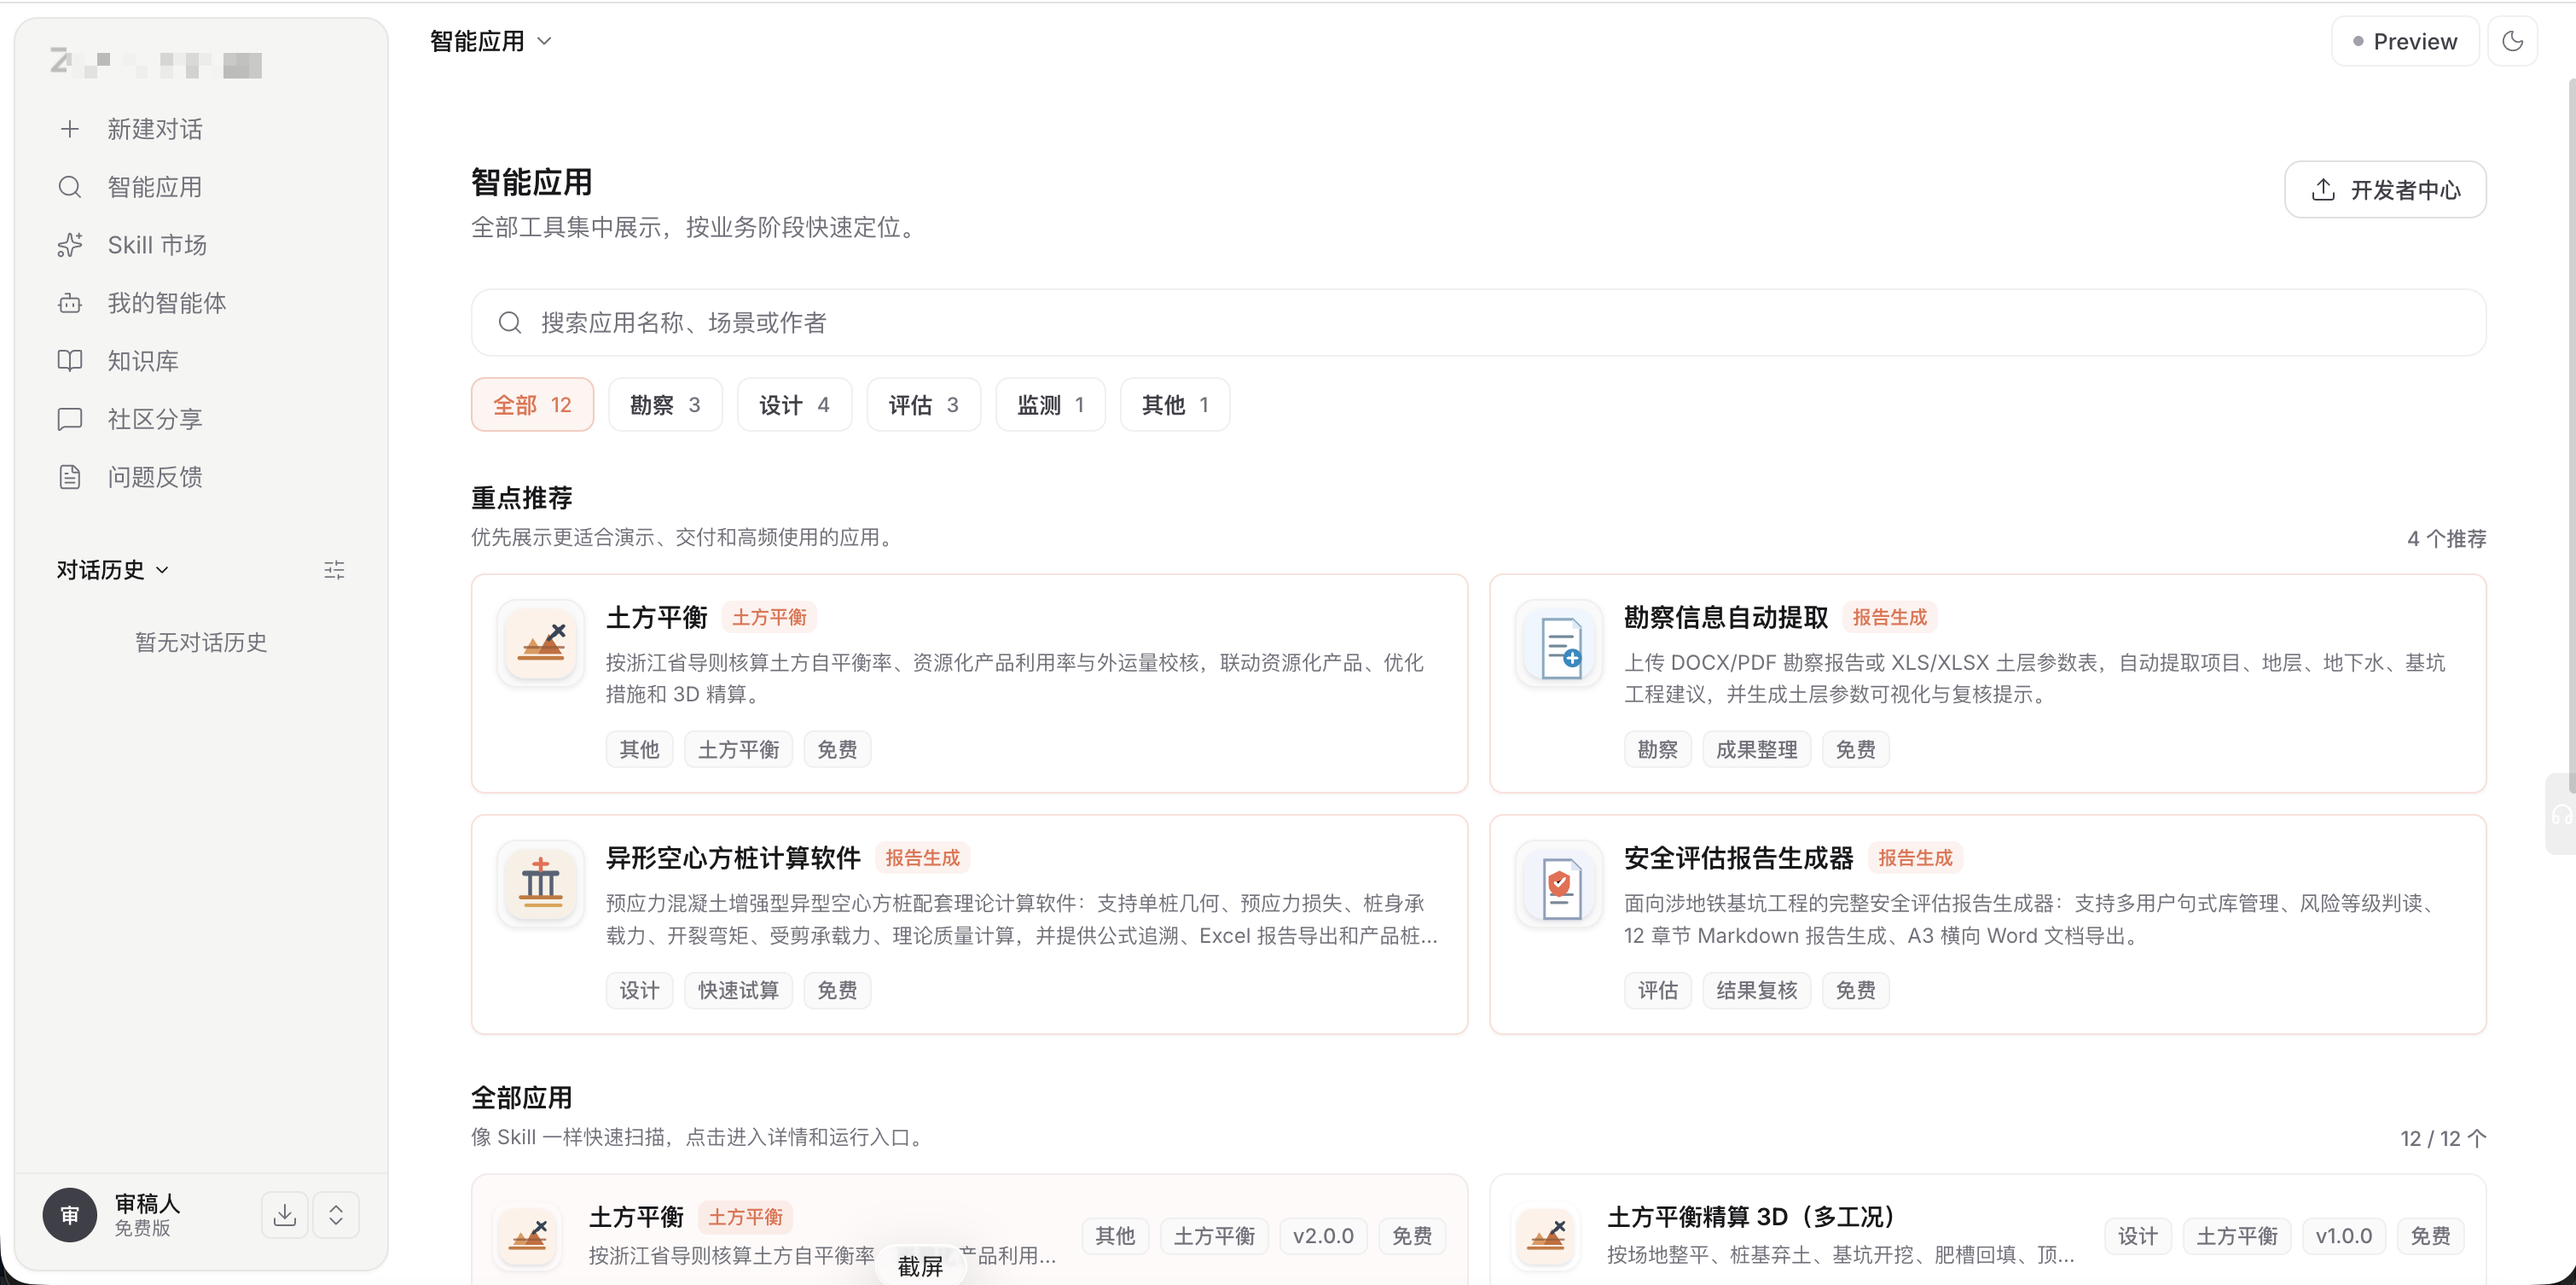Click the document icon beside 问题反馈
Screen dimensions: 2576x1285
[69, 477]
